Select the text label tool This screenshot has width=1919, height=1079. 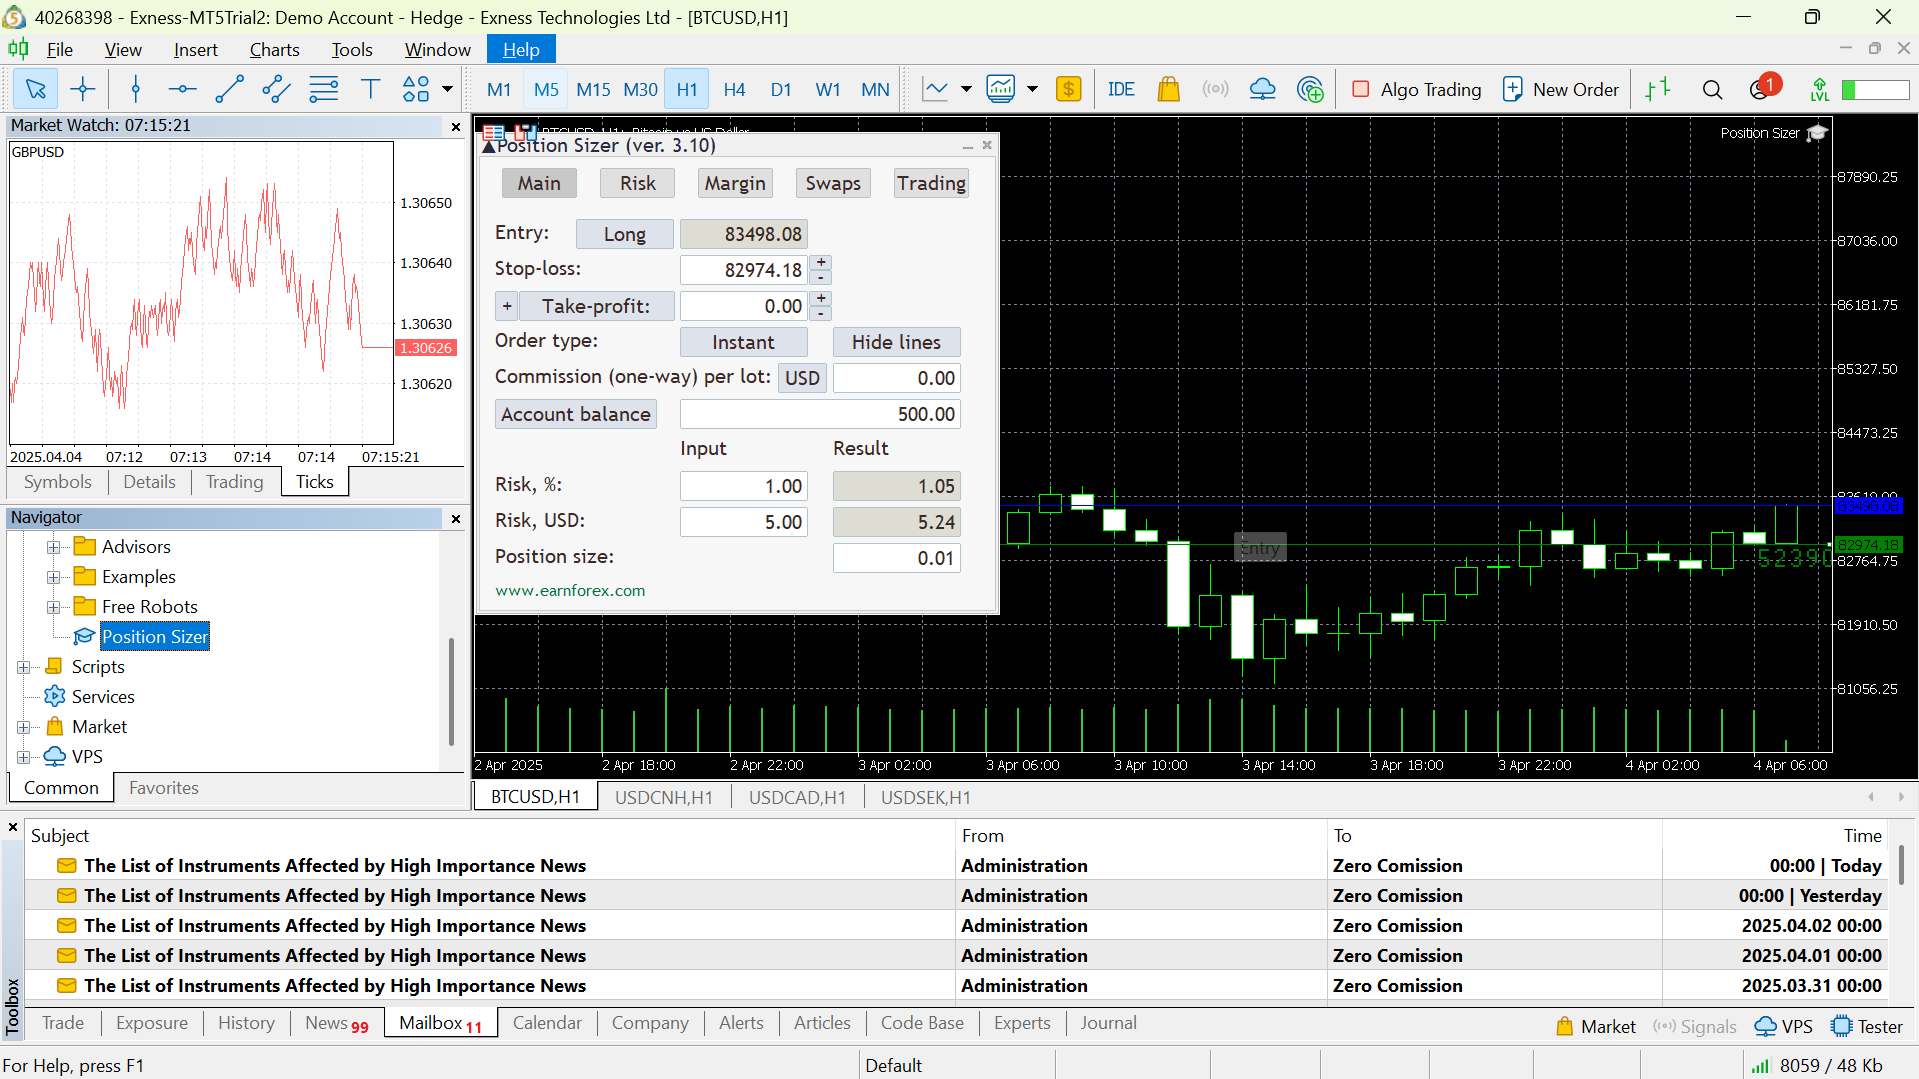(x=370, y=90)
